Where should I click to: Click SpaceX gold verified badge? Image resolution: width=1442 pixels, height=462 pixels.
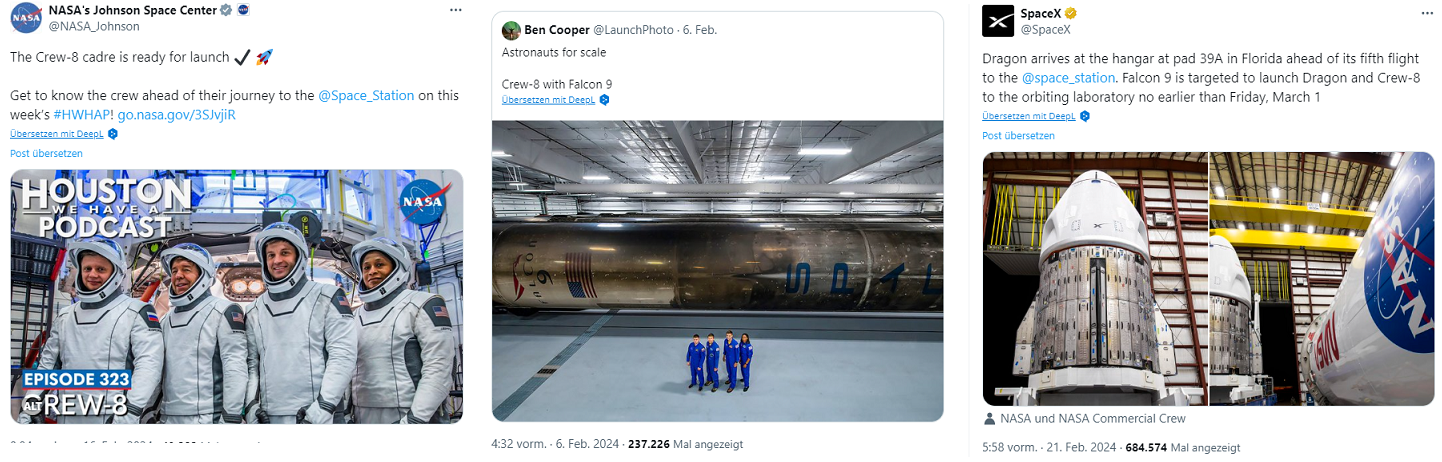pos(1070,13)
